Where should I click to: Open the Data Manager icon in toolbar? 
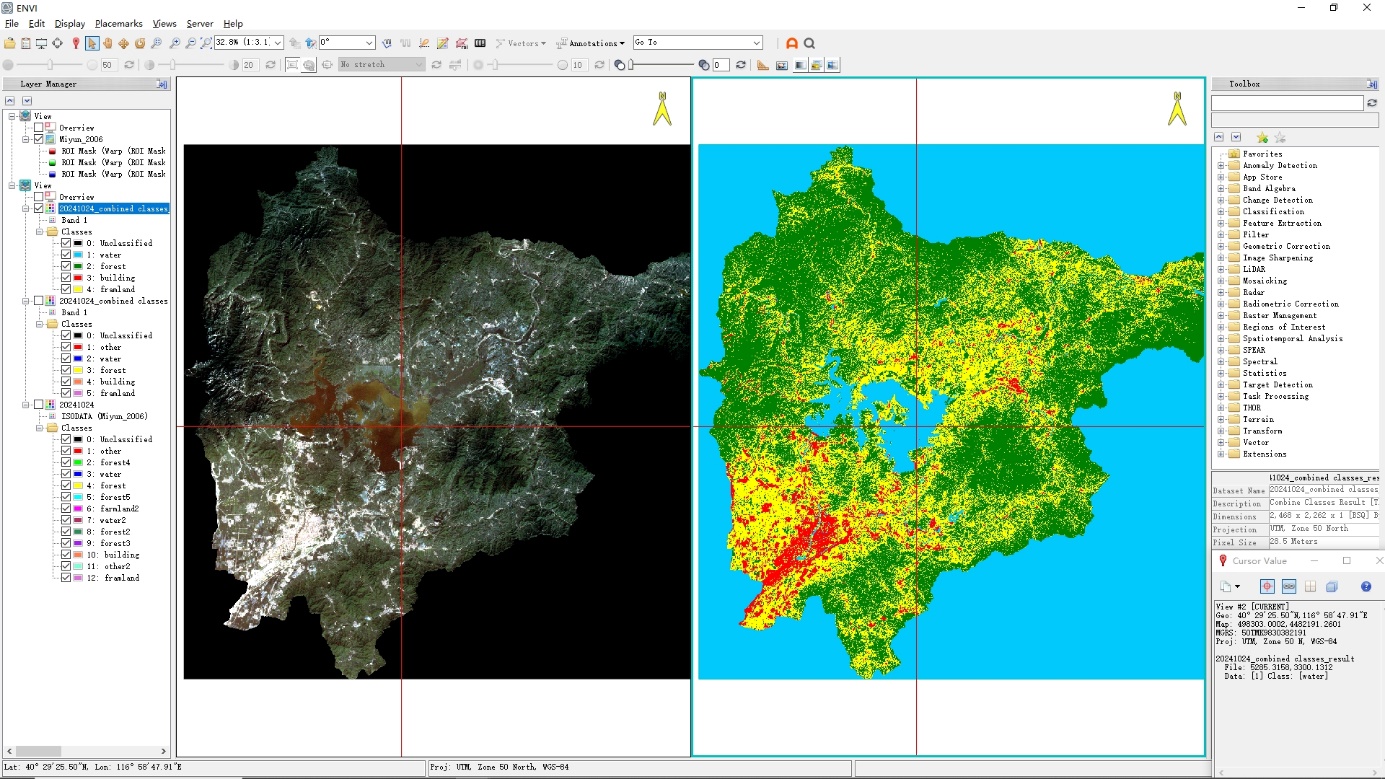tap(25, 43)
